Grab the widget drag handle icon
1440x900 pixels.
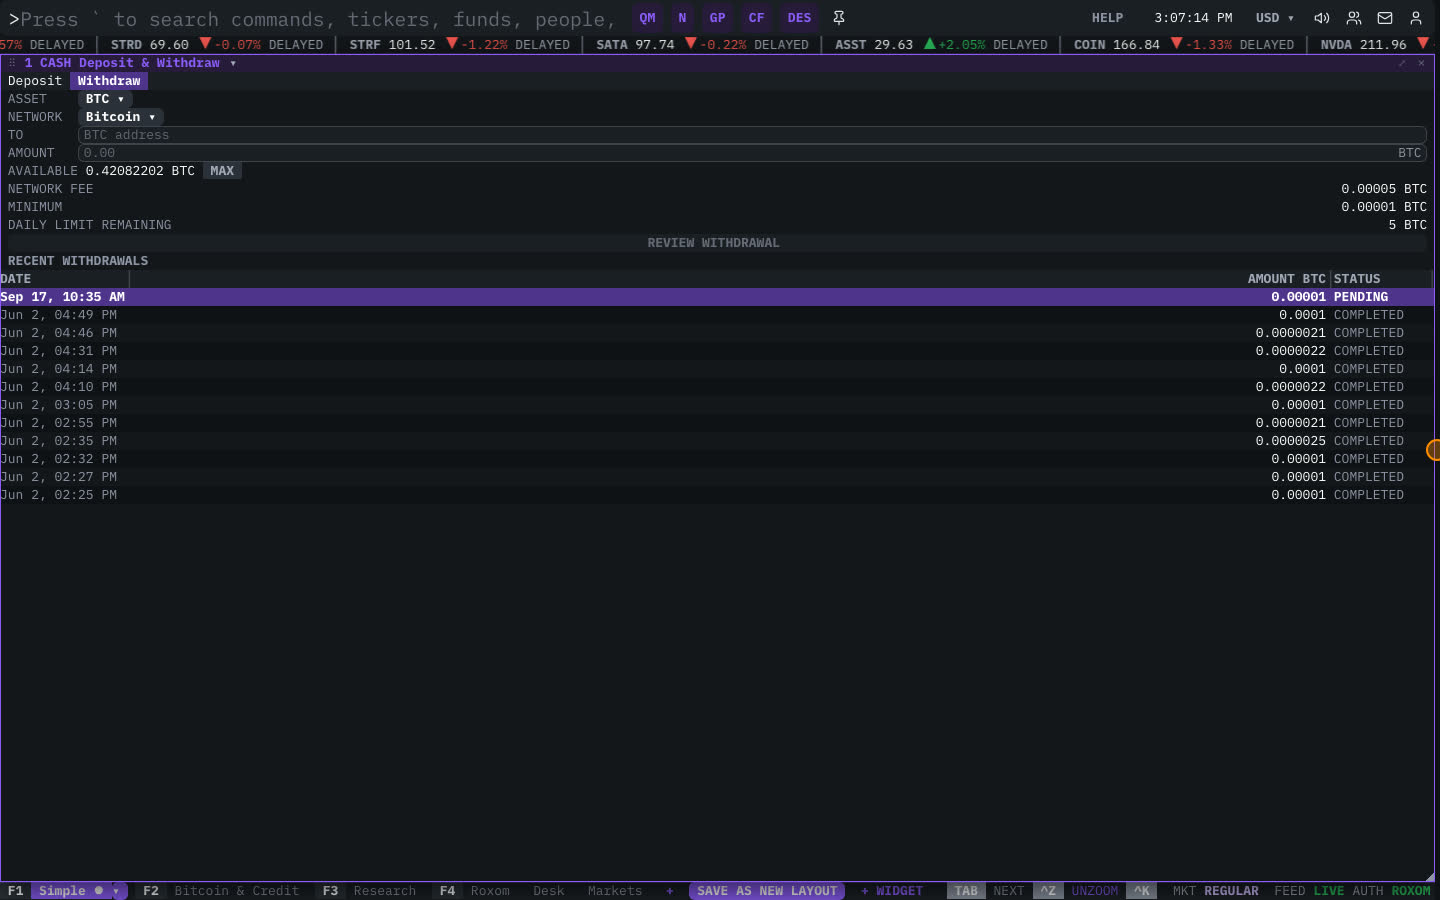12,63
